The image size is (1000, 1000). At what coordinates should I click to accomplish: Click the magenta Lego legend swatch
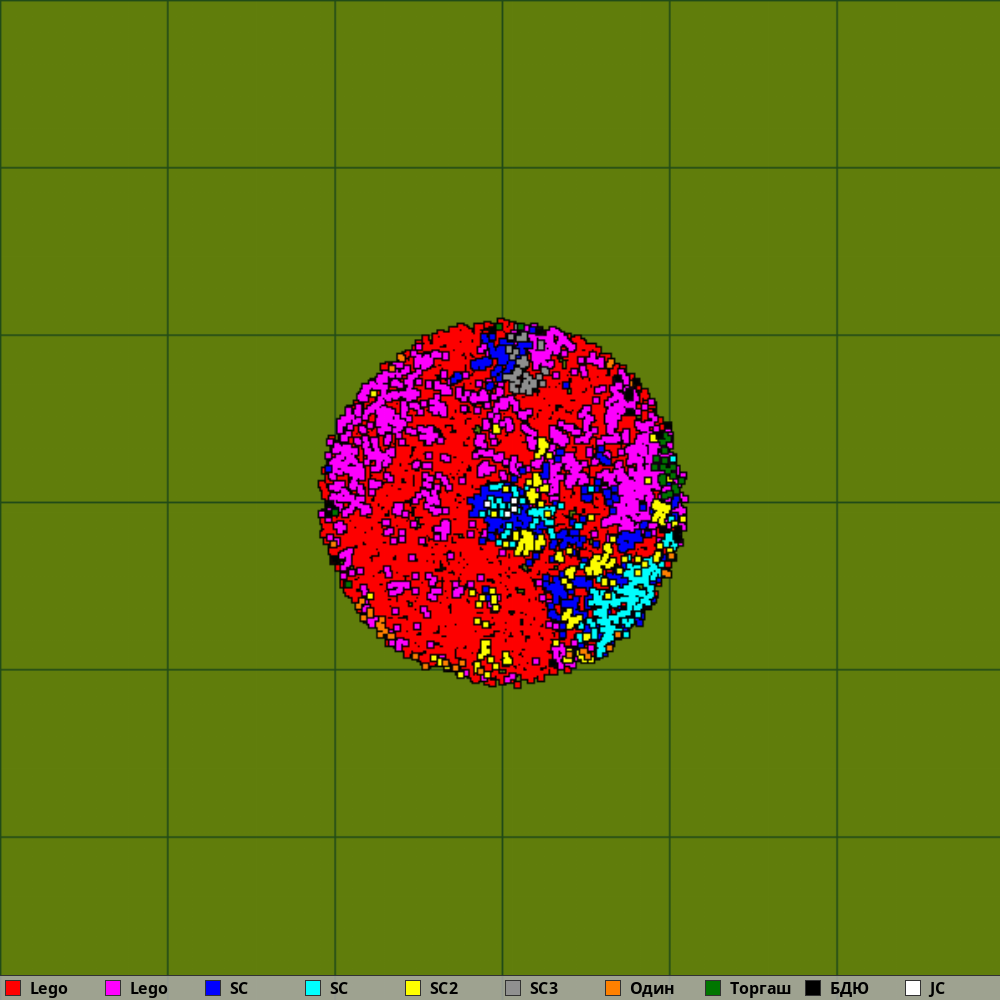[113, 988]
